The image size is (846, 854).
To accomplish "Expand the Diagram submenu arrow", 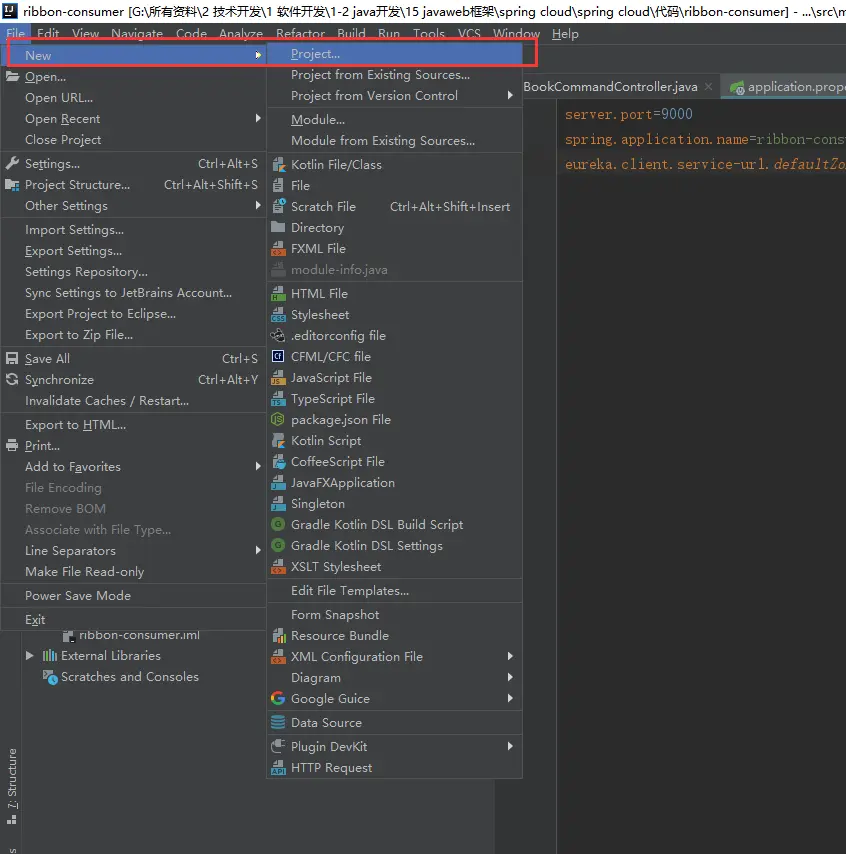I will (510, 677).
